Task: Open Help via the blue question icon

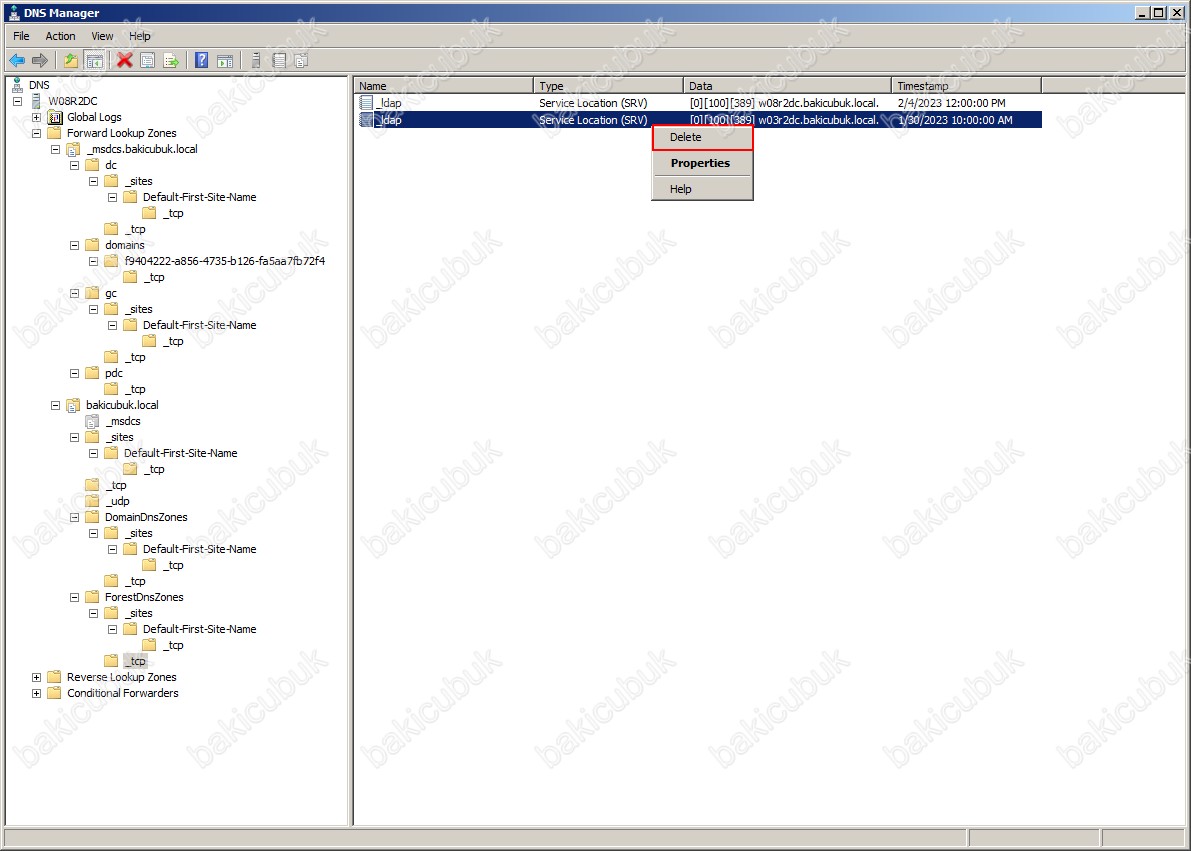Action: (x=201, y=60)
